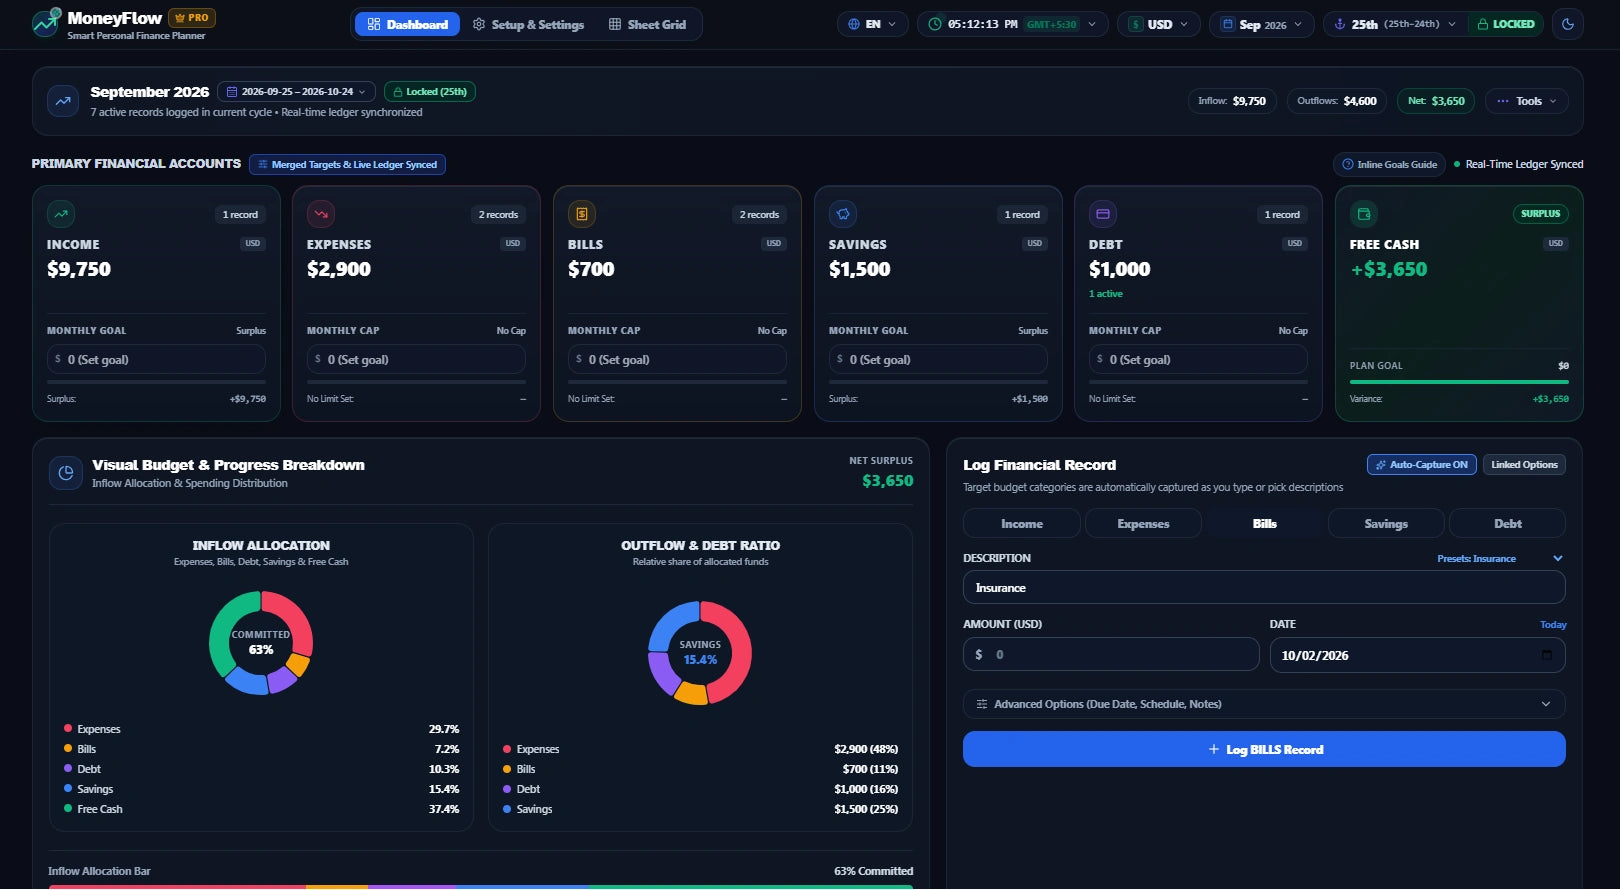Screen dimensions: 1620x890
Task: Switch to the Setup & Settings tab
Action: [x=528, y=24]
